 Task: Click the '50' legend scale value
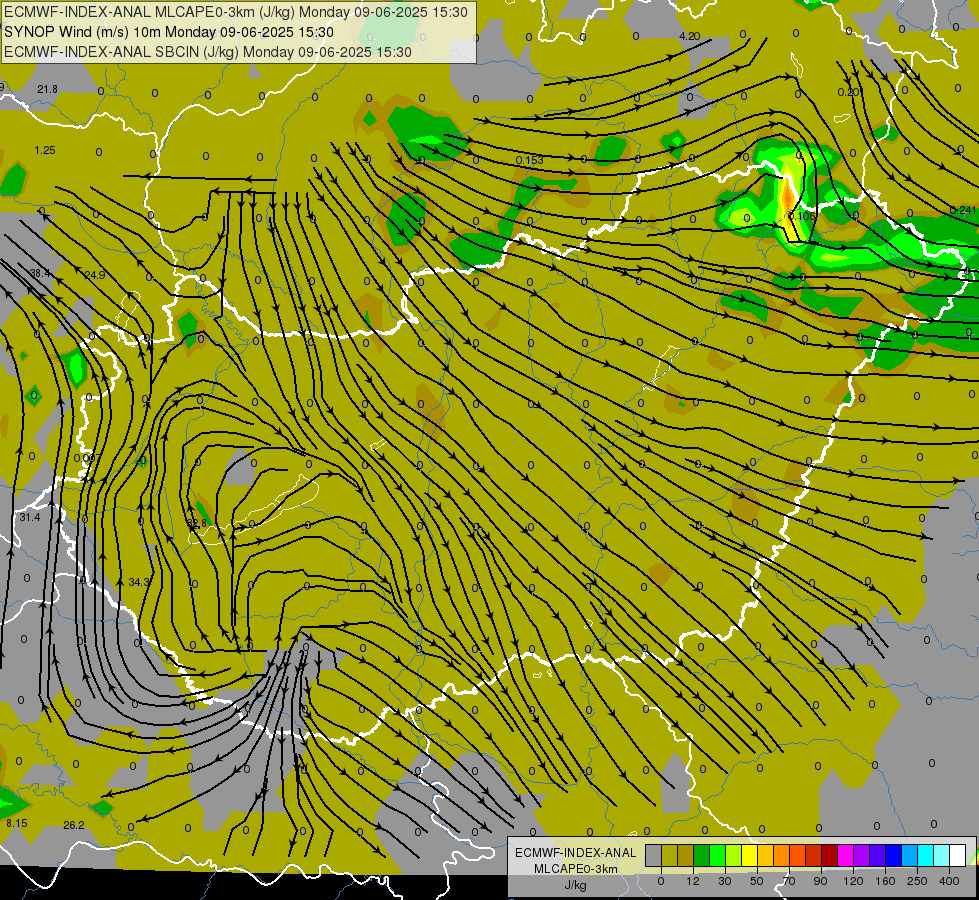(x=757, y=881)
